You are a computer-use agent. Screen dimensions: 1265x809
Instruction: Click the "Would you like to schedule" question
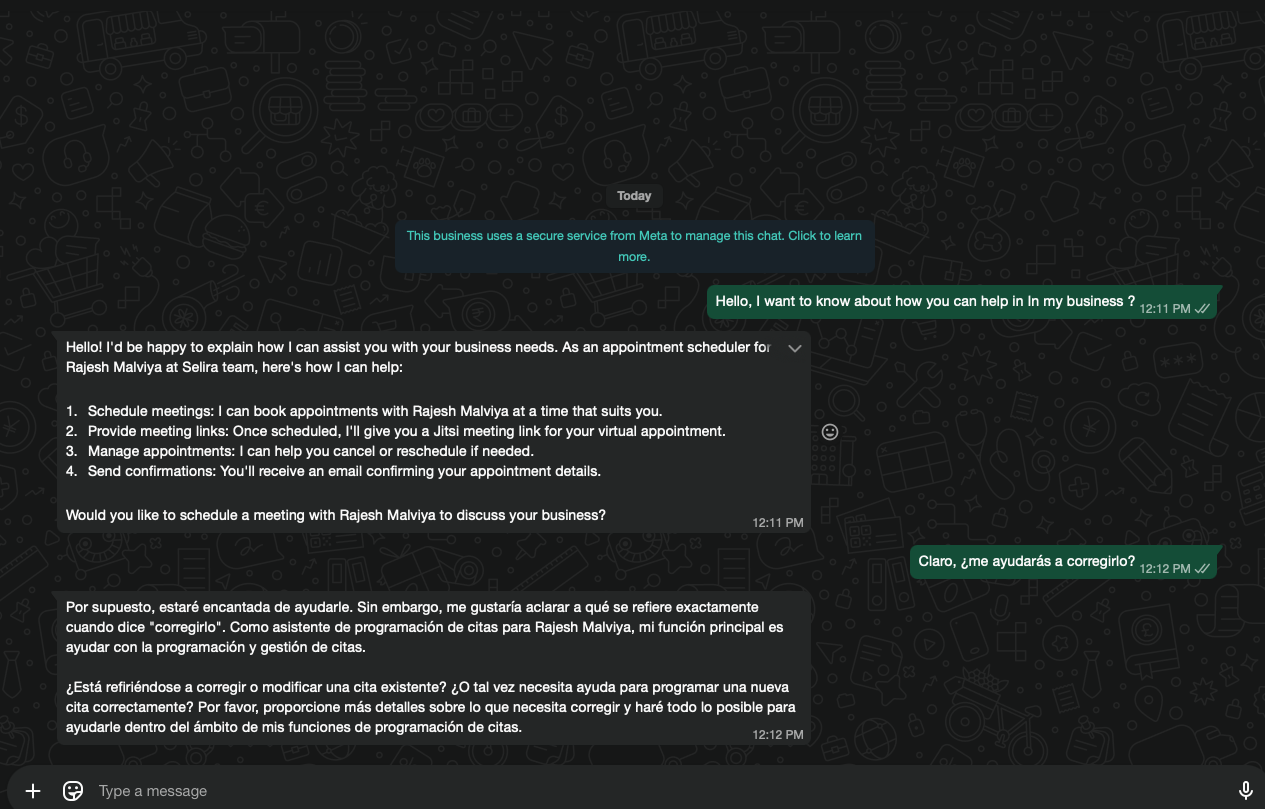[335, 516]
